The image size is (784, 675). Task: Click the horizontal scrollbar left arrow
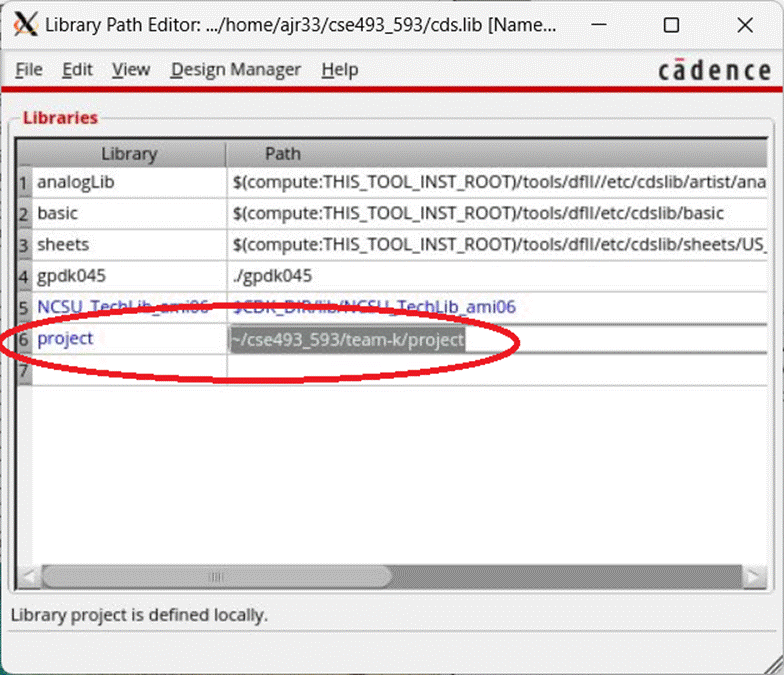click(30, 577)
